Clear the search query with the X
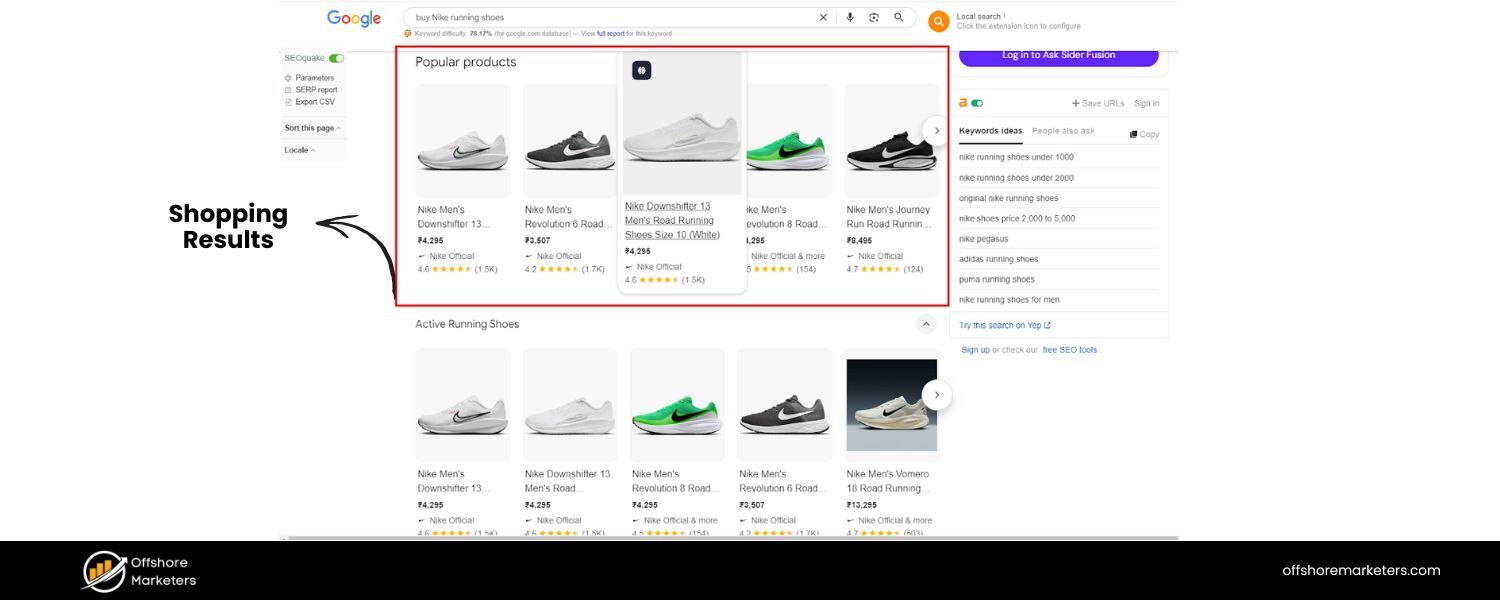Viewport: 1500px width, 600px height. pos(823,17)
